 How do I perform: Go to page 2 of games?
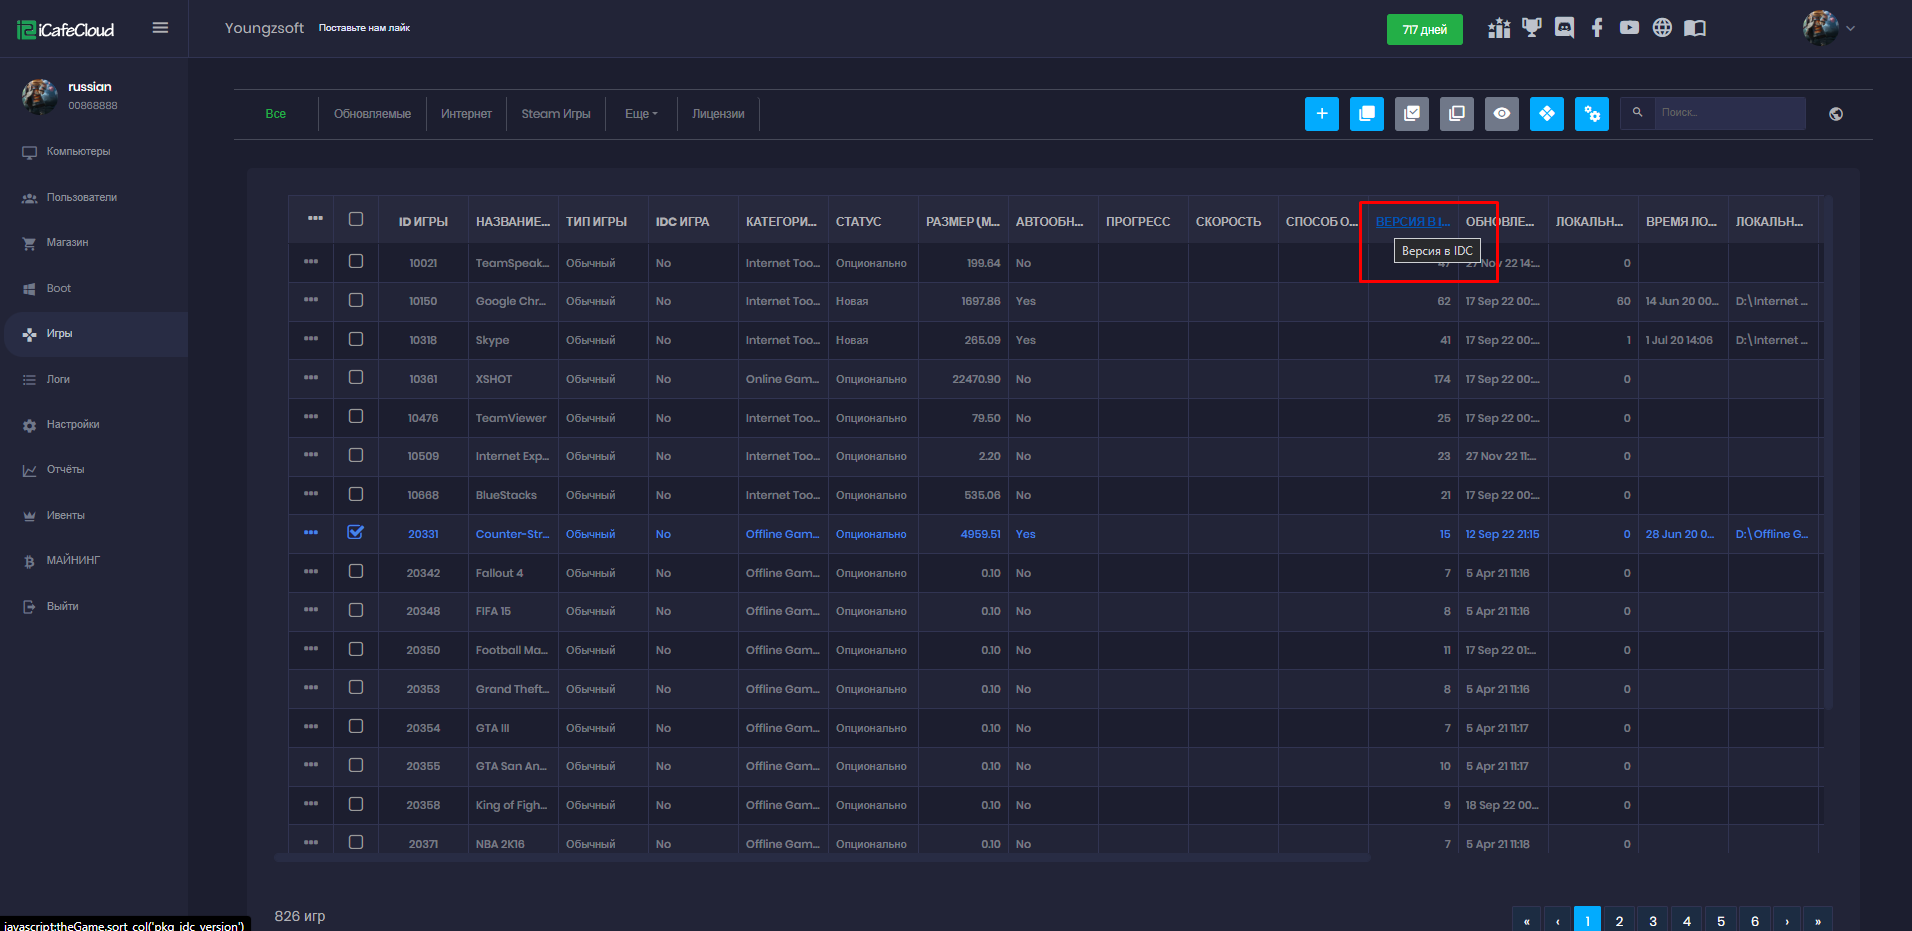(x=1619, y=921)
